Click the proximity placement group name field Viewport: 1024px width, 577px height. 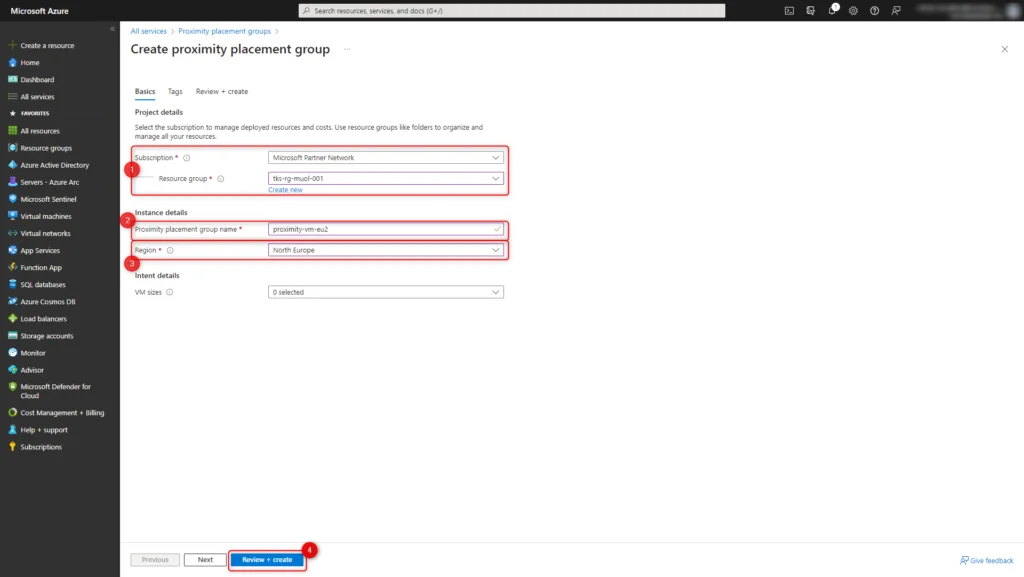coord(385,229)
